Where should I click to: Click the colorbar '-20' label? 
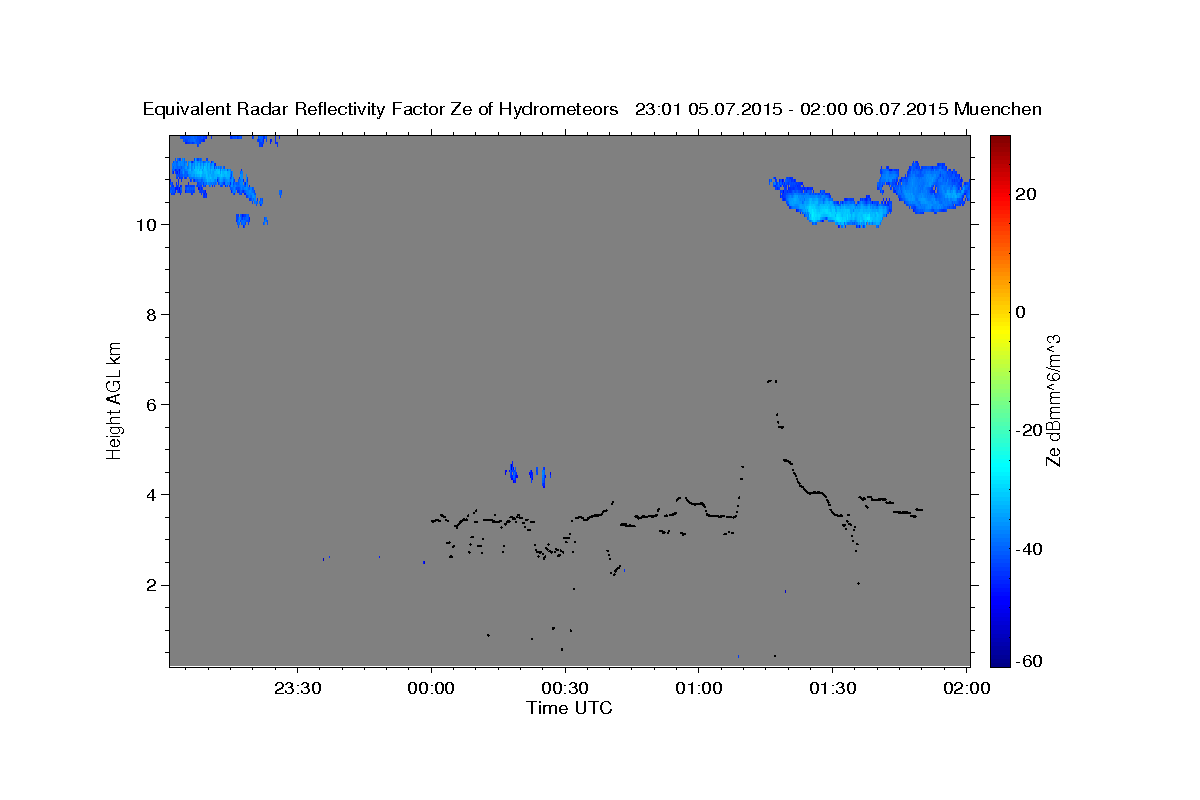click(1029, 430)
